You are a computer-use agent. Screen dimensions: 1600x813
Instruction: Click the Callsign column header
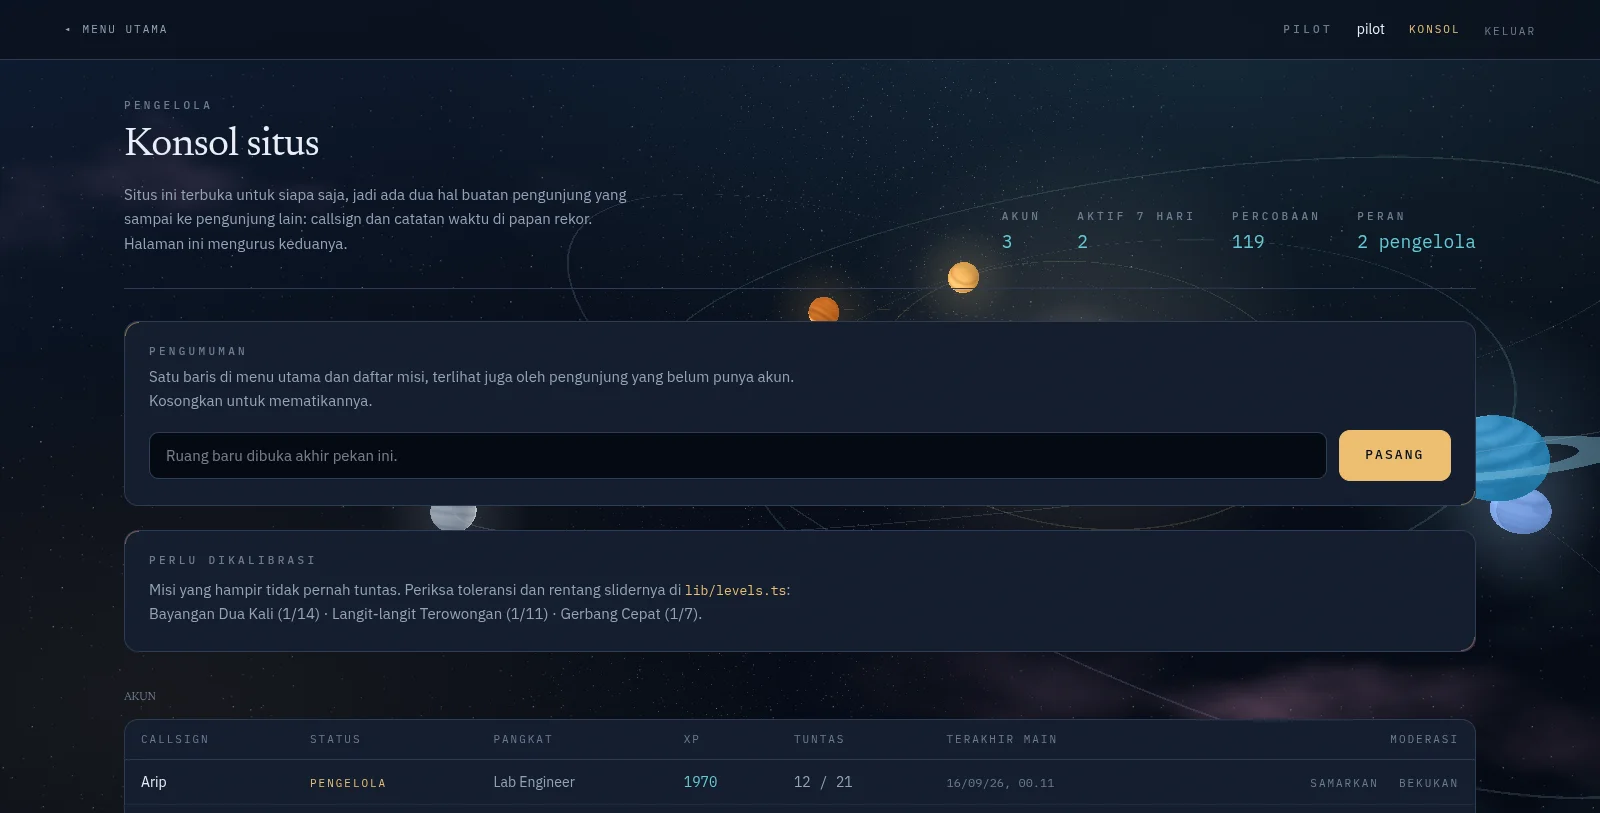tap(175, 739)
